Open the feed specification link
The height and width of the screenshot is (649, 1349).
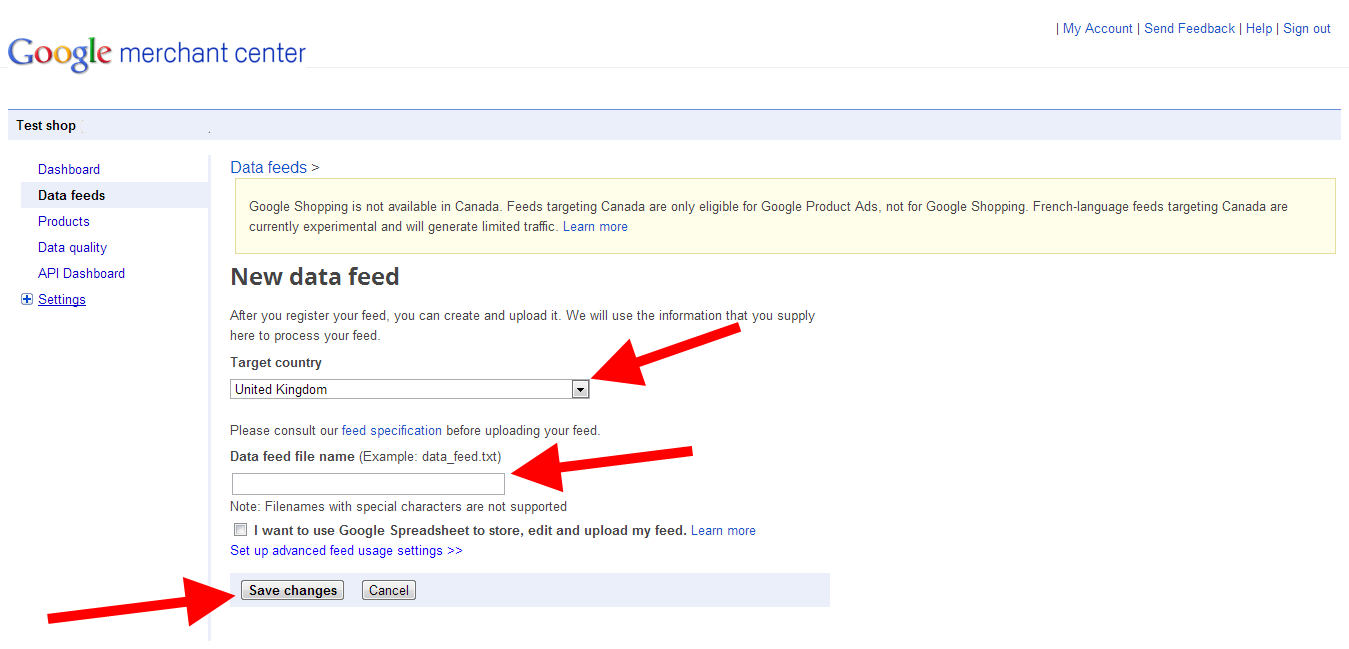click(x=392, y=430)
